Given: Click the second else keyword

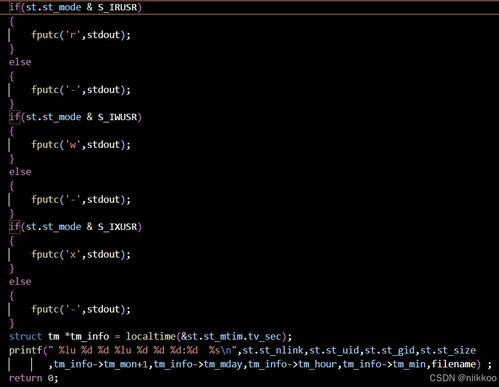Looking at the screenshot, I should [x=20, y=172].
